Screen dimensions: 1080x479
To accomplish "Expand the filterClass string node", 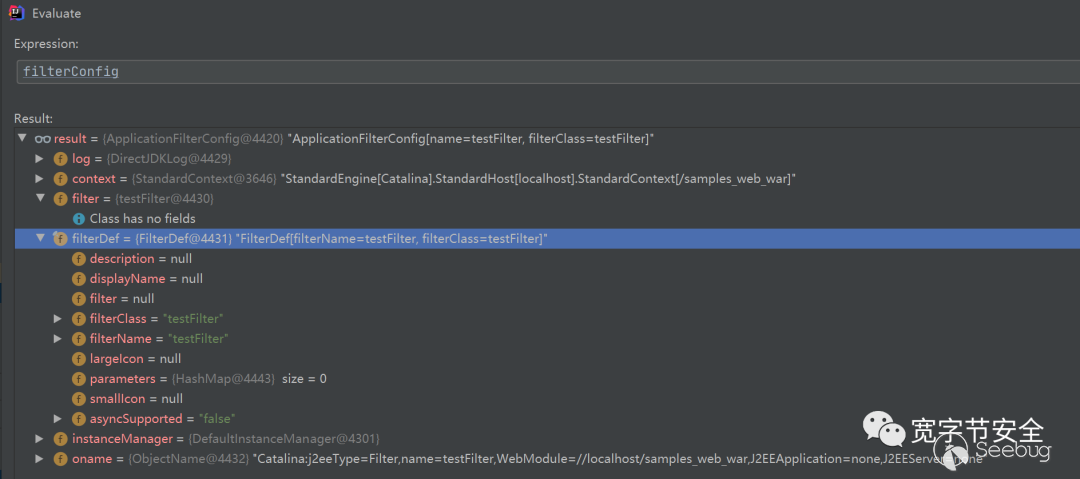I will point(59,318).
